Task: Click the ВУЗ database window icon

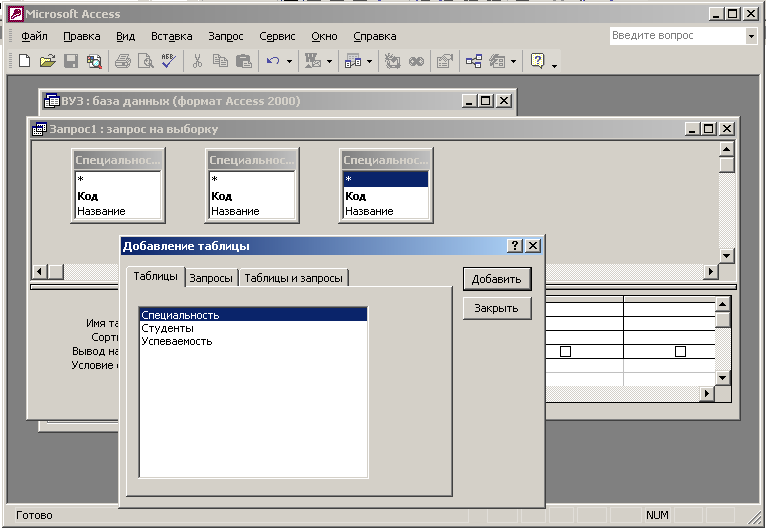Action: pyautogui.click(x=51, y=101)
